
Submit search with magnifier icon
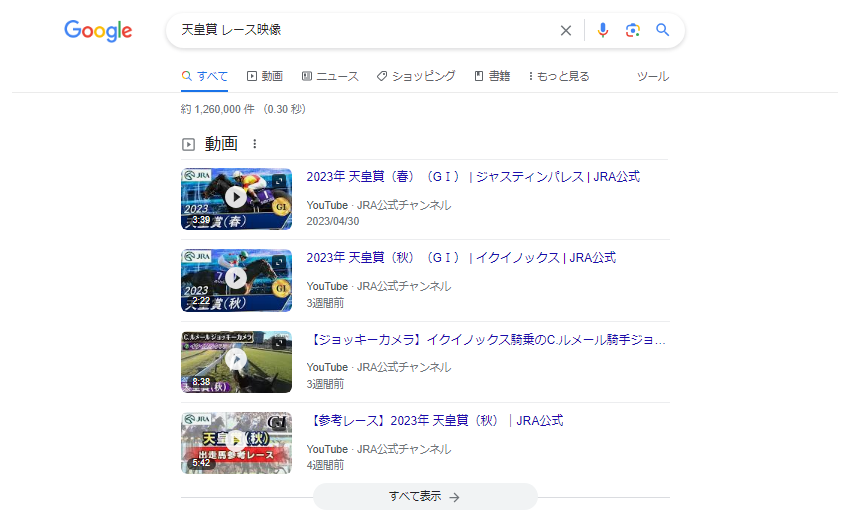662,30
